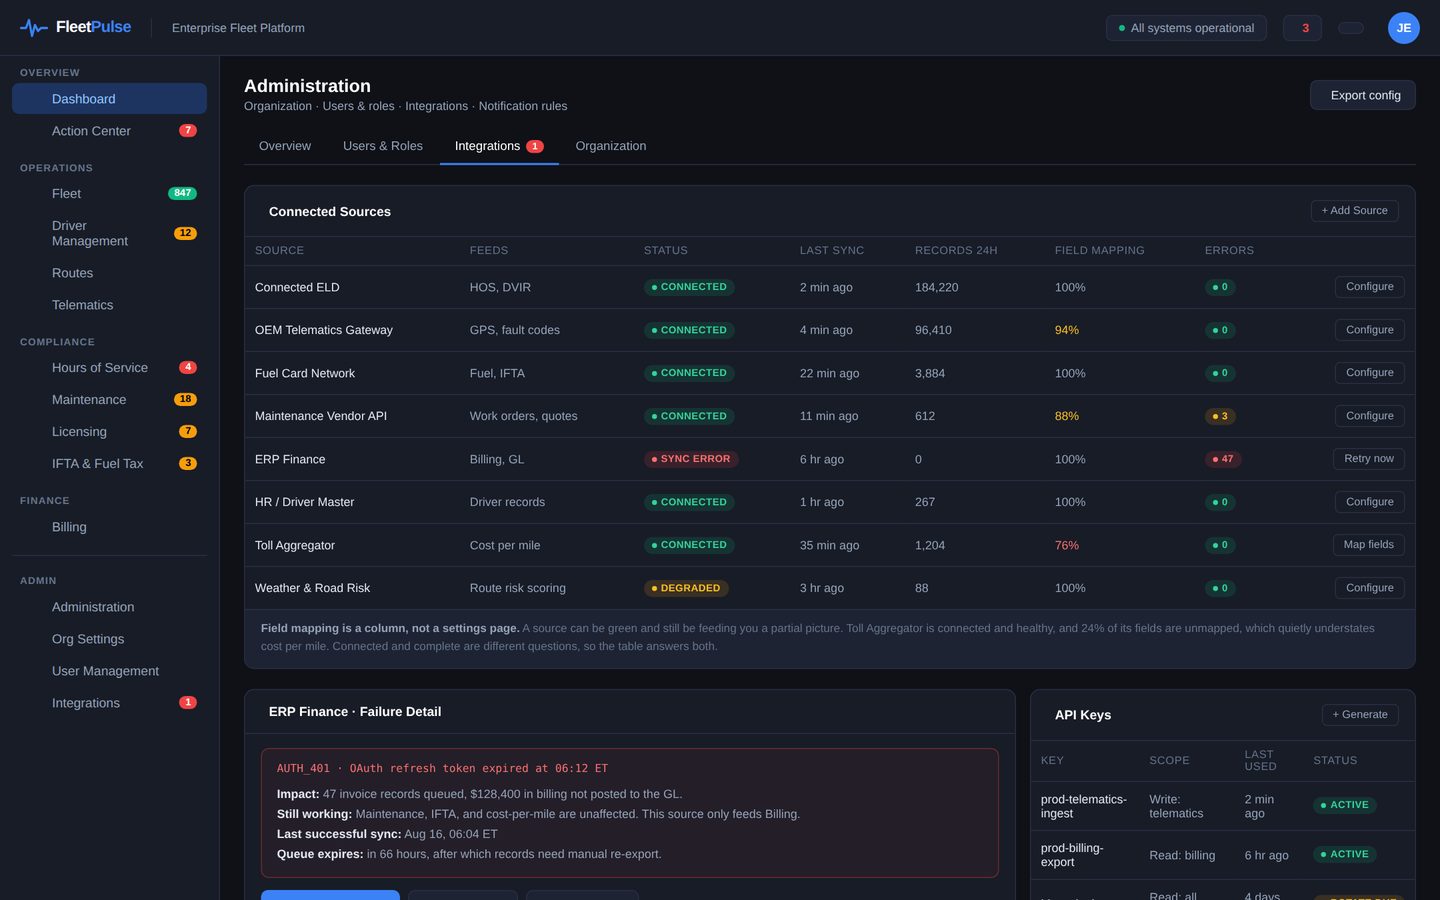Viewport: 1440px width, 900px height.
Task: Open the JE user avatar
Action: click(1404, 28)
